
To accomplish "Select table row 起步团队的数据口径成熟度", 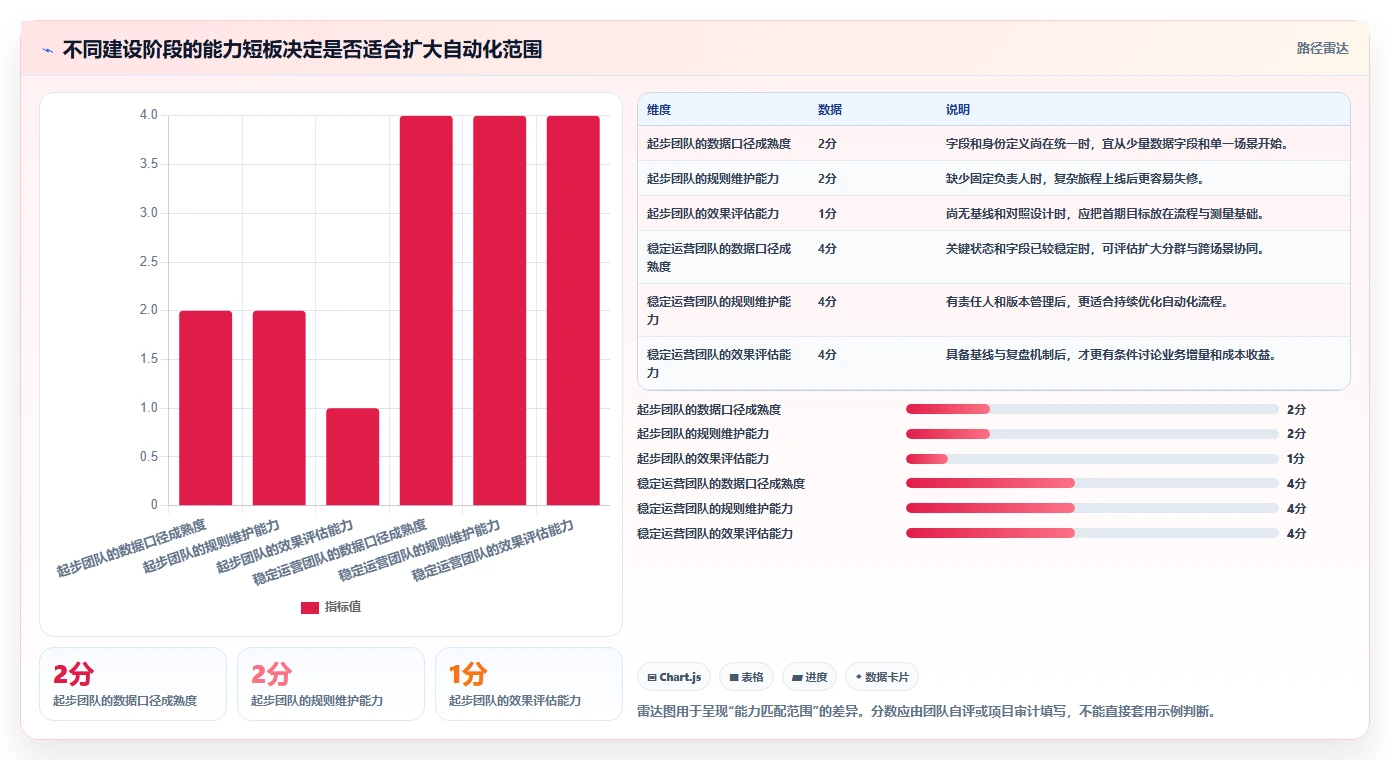I will 993,144.
